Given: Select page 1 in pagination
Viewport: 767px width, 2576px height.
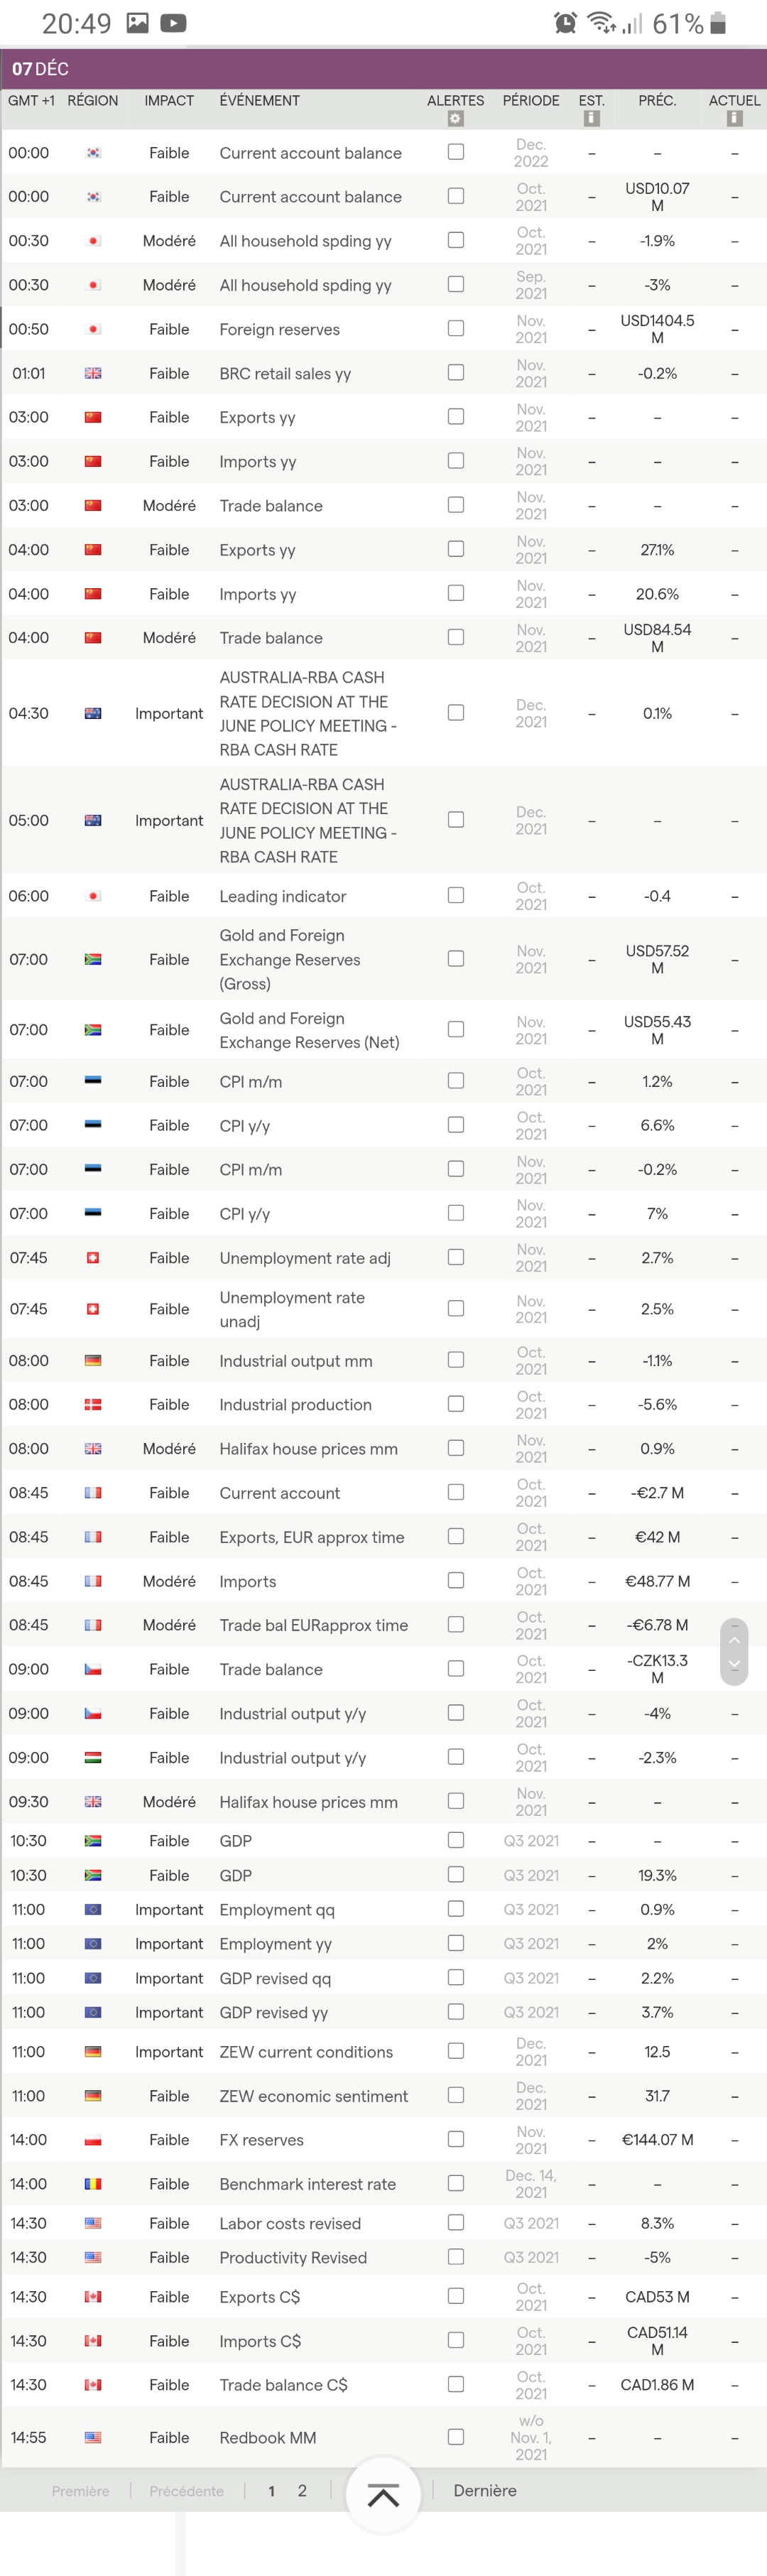Looking at the screenshot, I should [x=271, y=2491].
